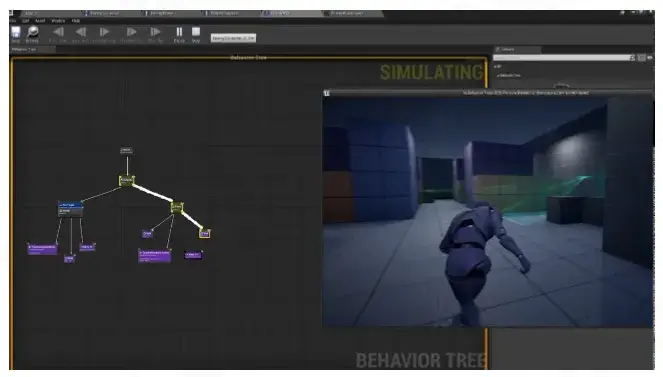Screen dimensions: 663x377
Task: Click the property matrix grid icon
Action: tap(641, 57)
